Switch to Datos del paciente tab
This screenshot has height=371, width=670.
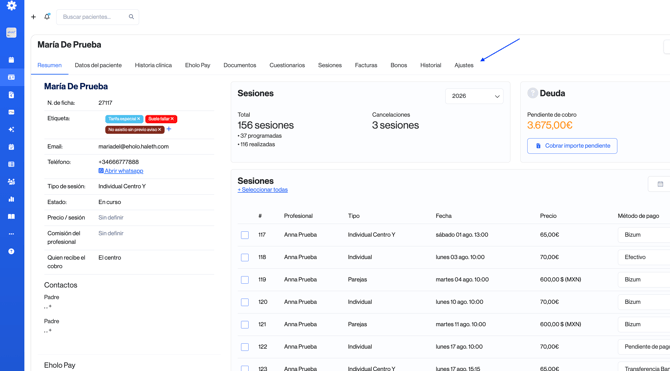(98, 65)
